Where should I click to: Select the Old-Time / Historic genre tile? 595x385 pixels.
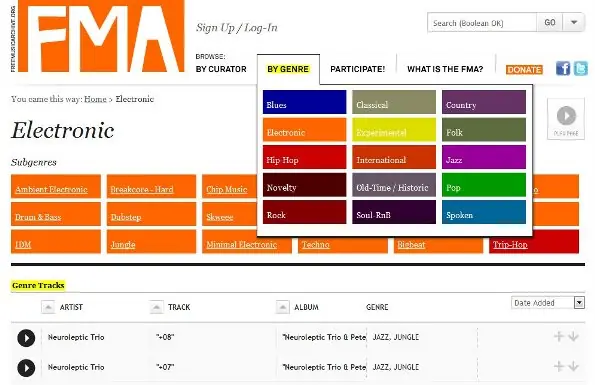[394, 185]
